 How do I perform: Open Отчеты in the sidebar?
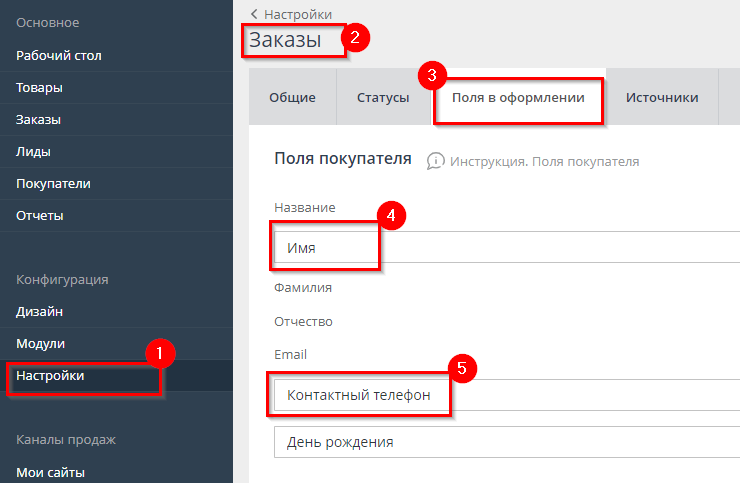pos(40,216)
